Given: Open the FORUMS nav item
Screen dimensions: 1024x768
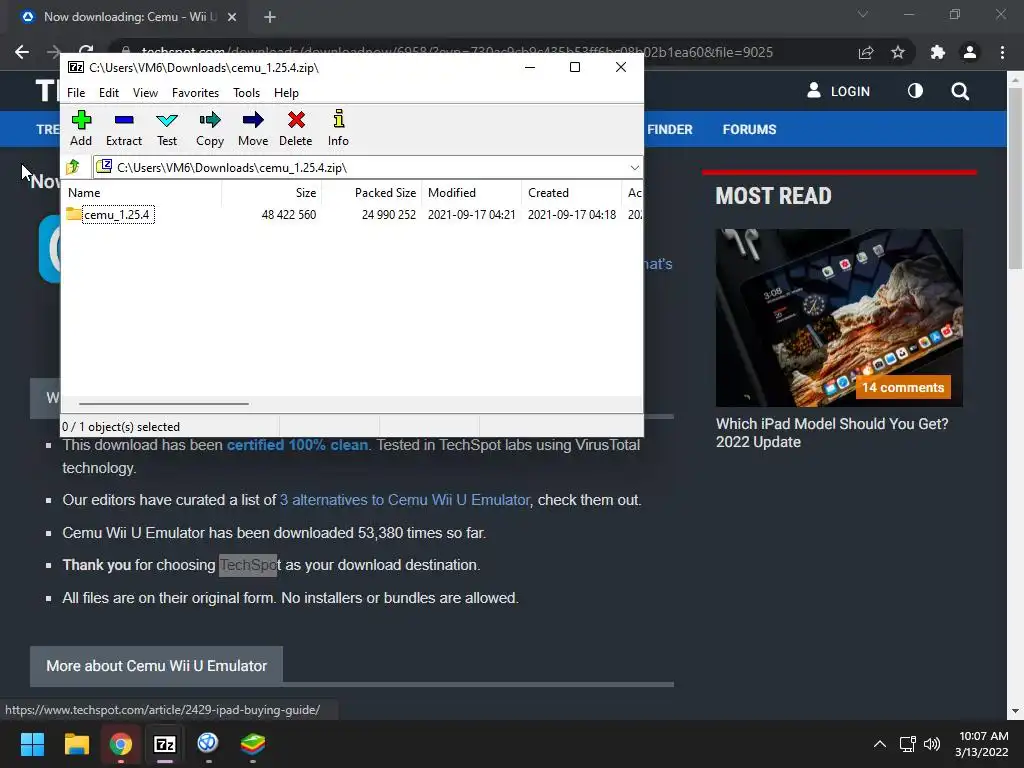Looking at the screenshot, I should (749, 129).
